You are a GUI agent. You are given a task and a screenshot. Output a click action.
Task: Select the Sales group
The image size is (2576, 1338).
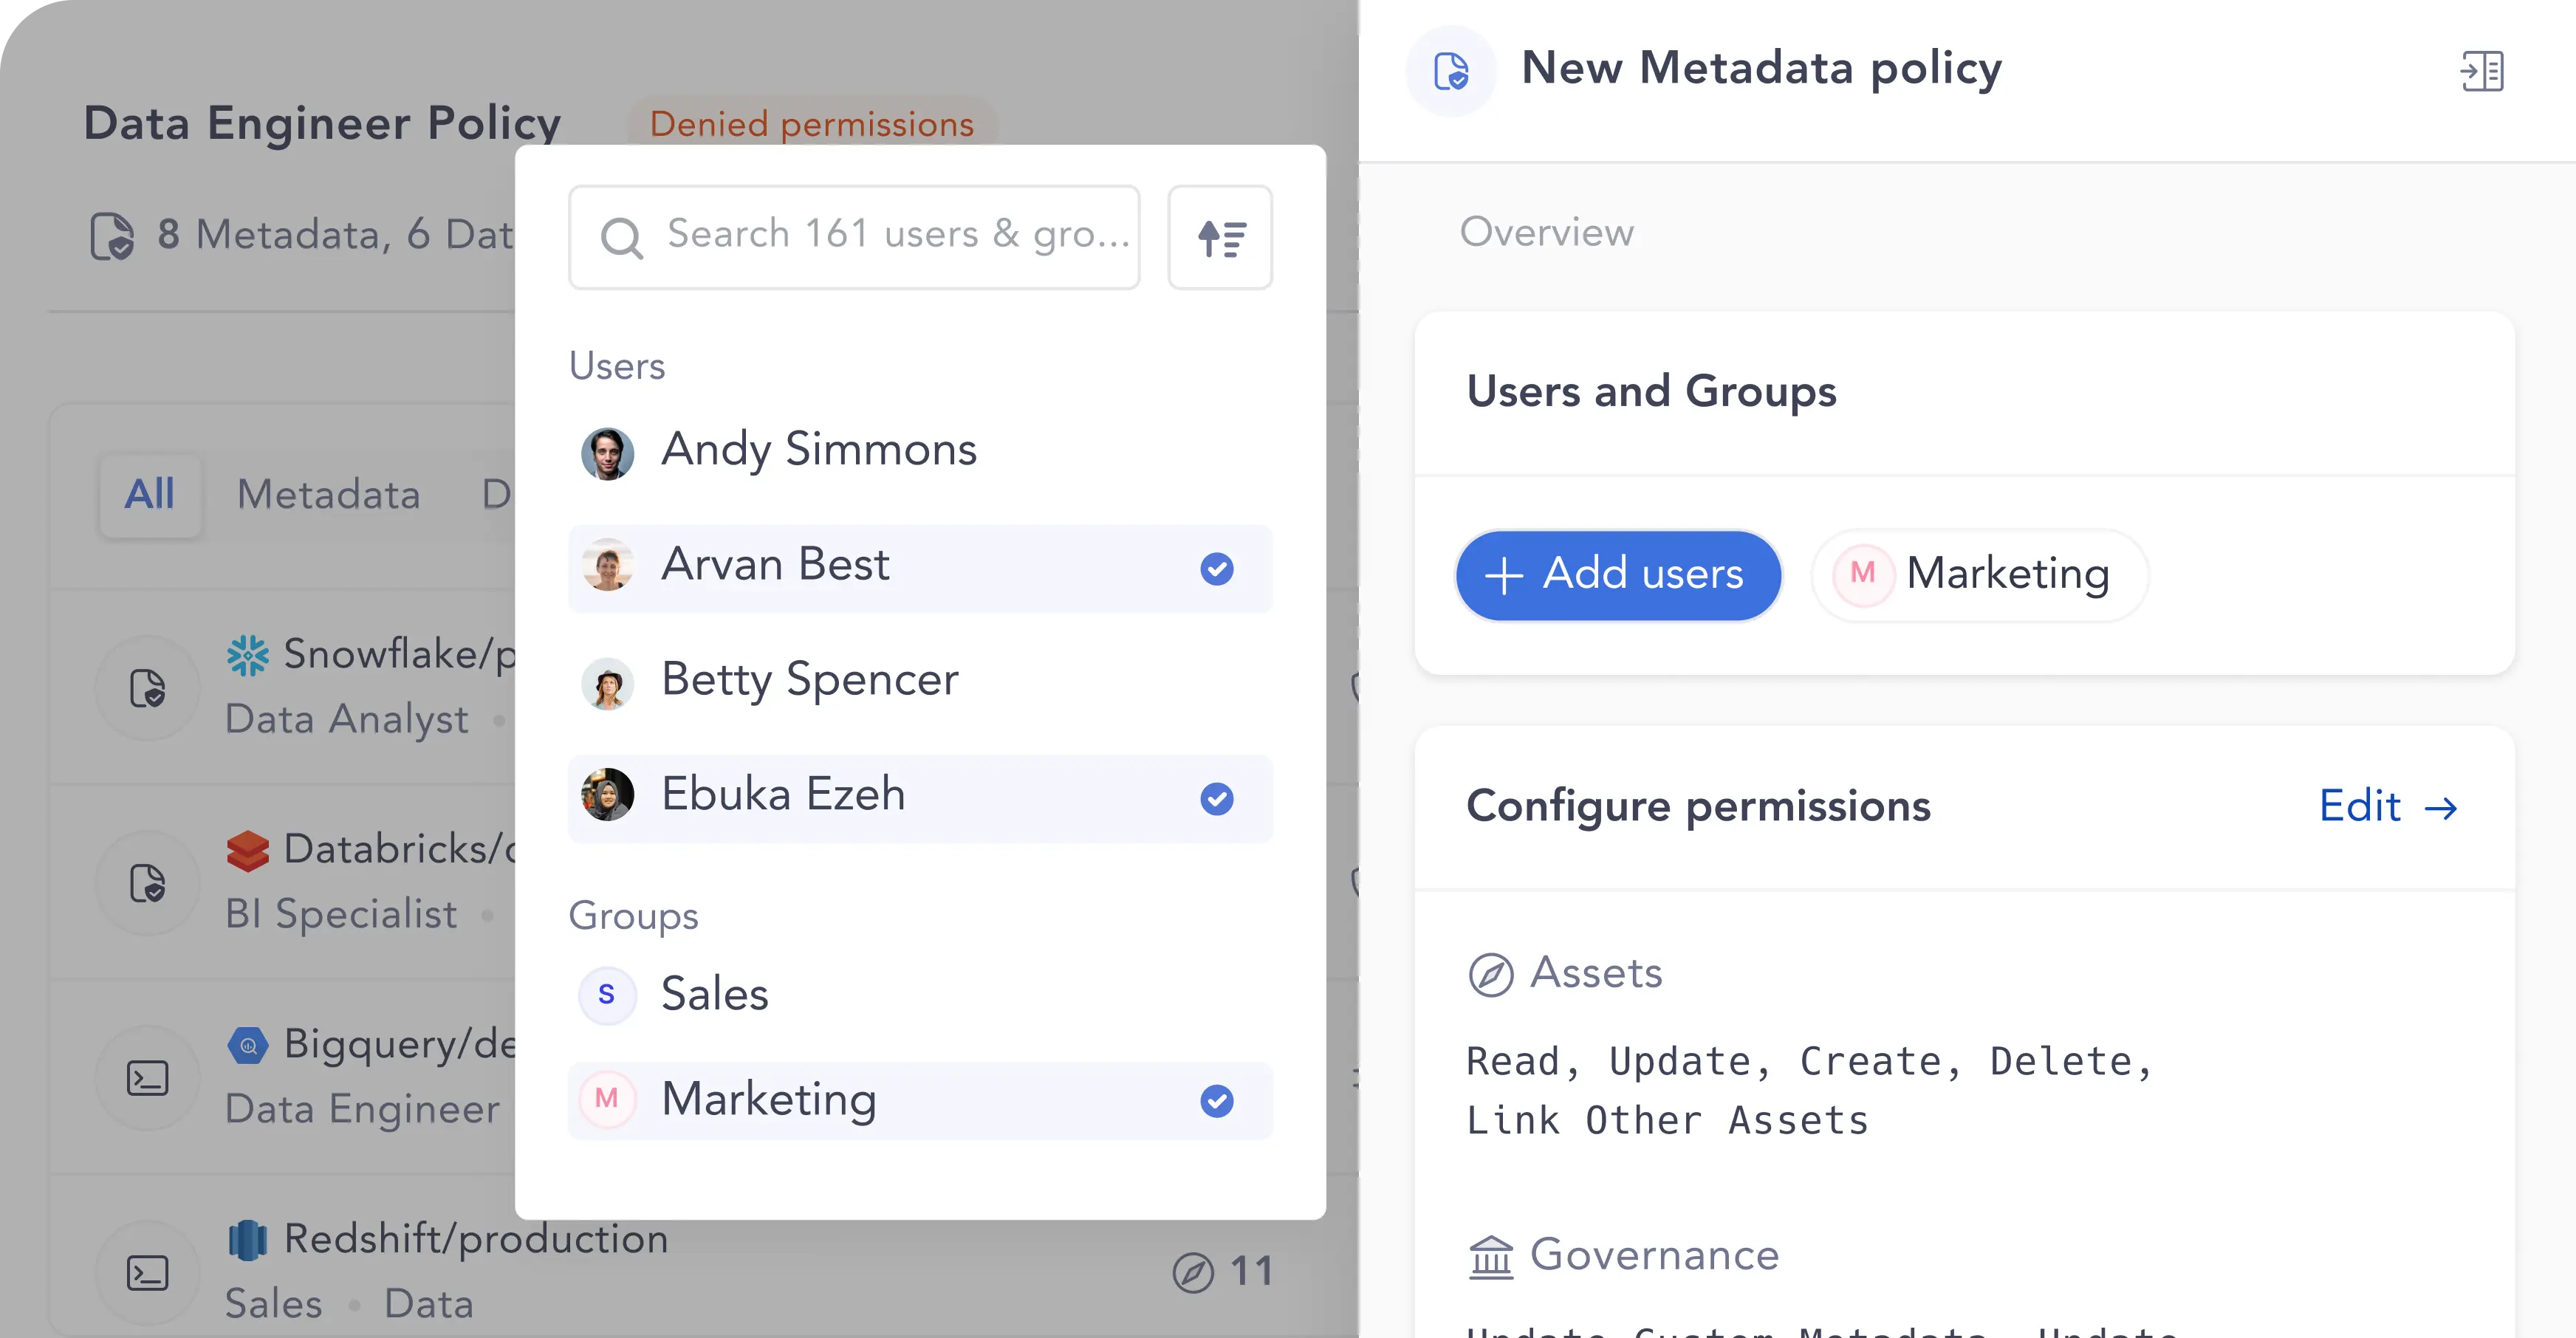coord(920,995)
